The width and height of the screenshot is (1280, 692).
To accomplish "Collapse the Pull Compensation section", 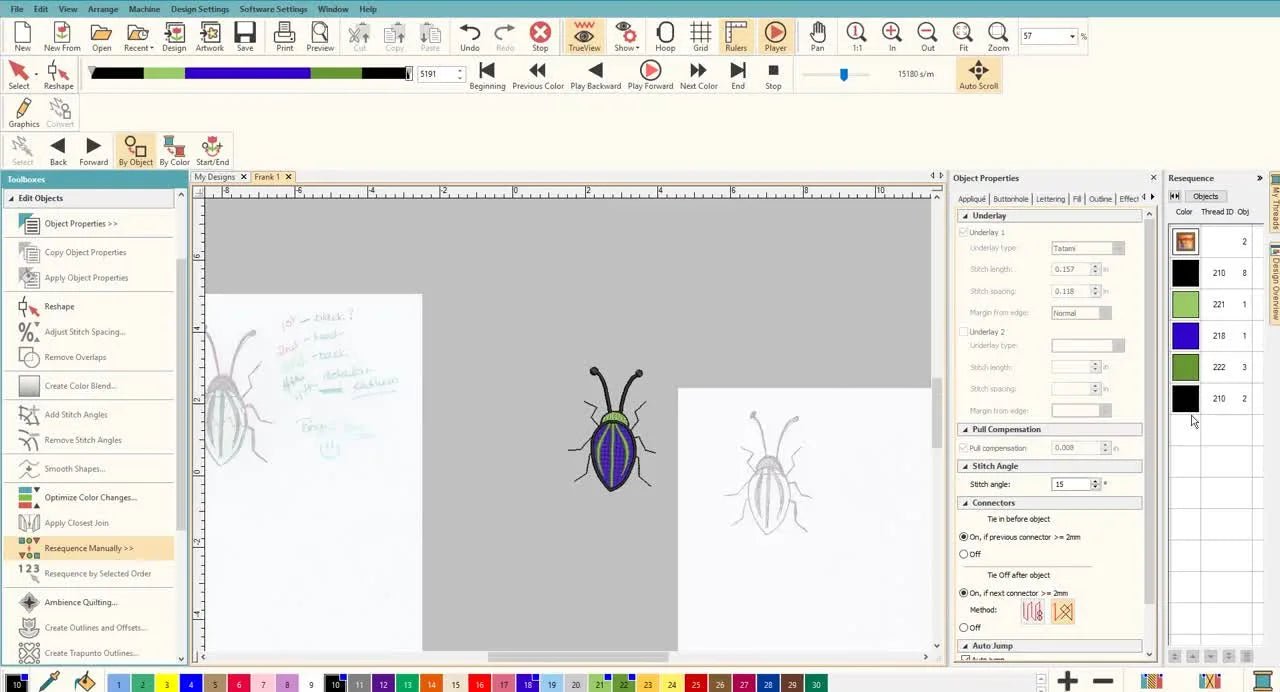I will point(965,430).
